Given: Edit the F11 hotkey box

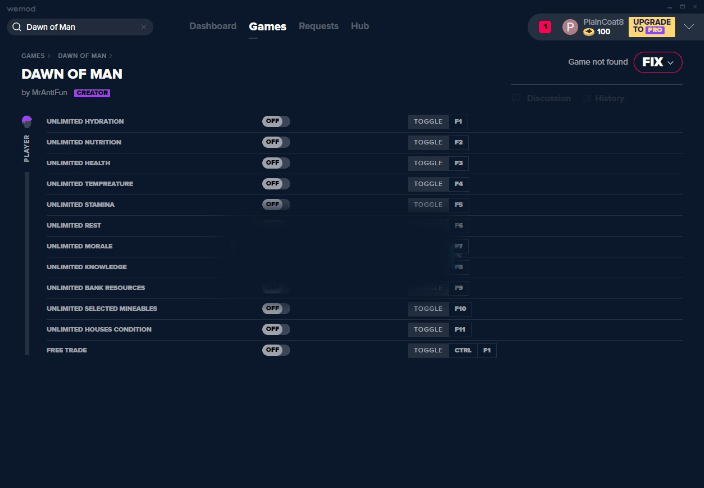Looking at the screenshot, I should point(460,330).
